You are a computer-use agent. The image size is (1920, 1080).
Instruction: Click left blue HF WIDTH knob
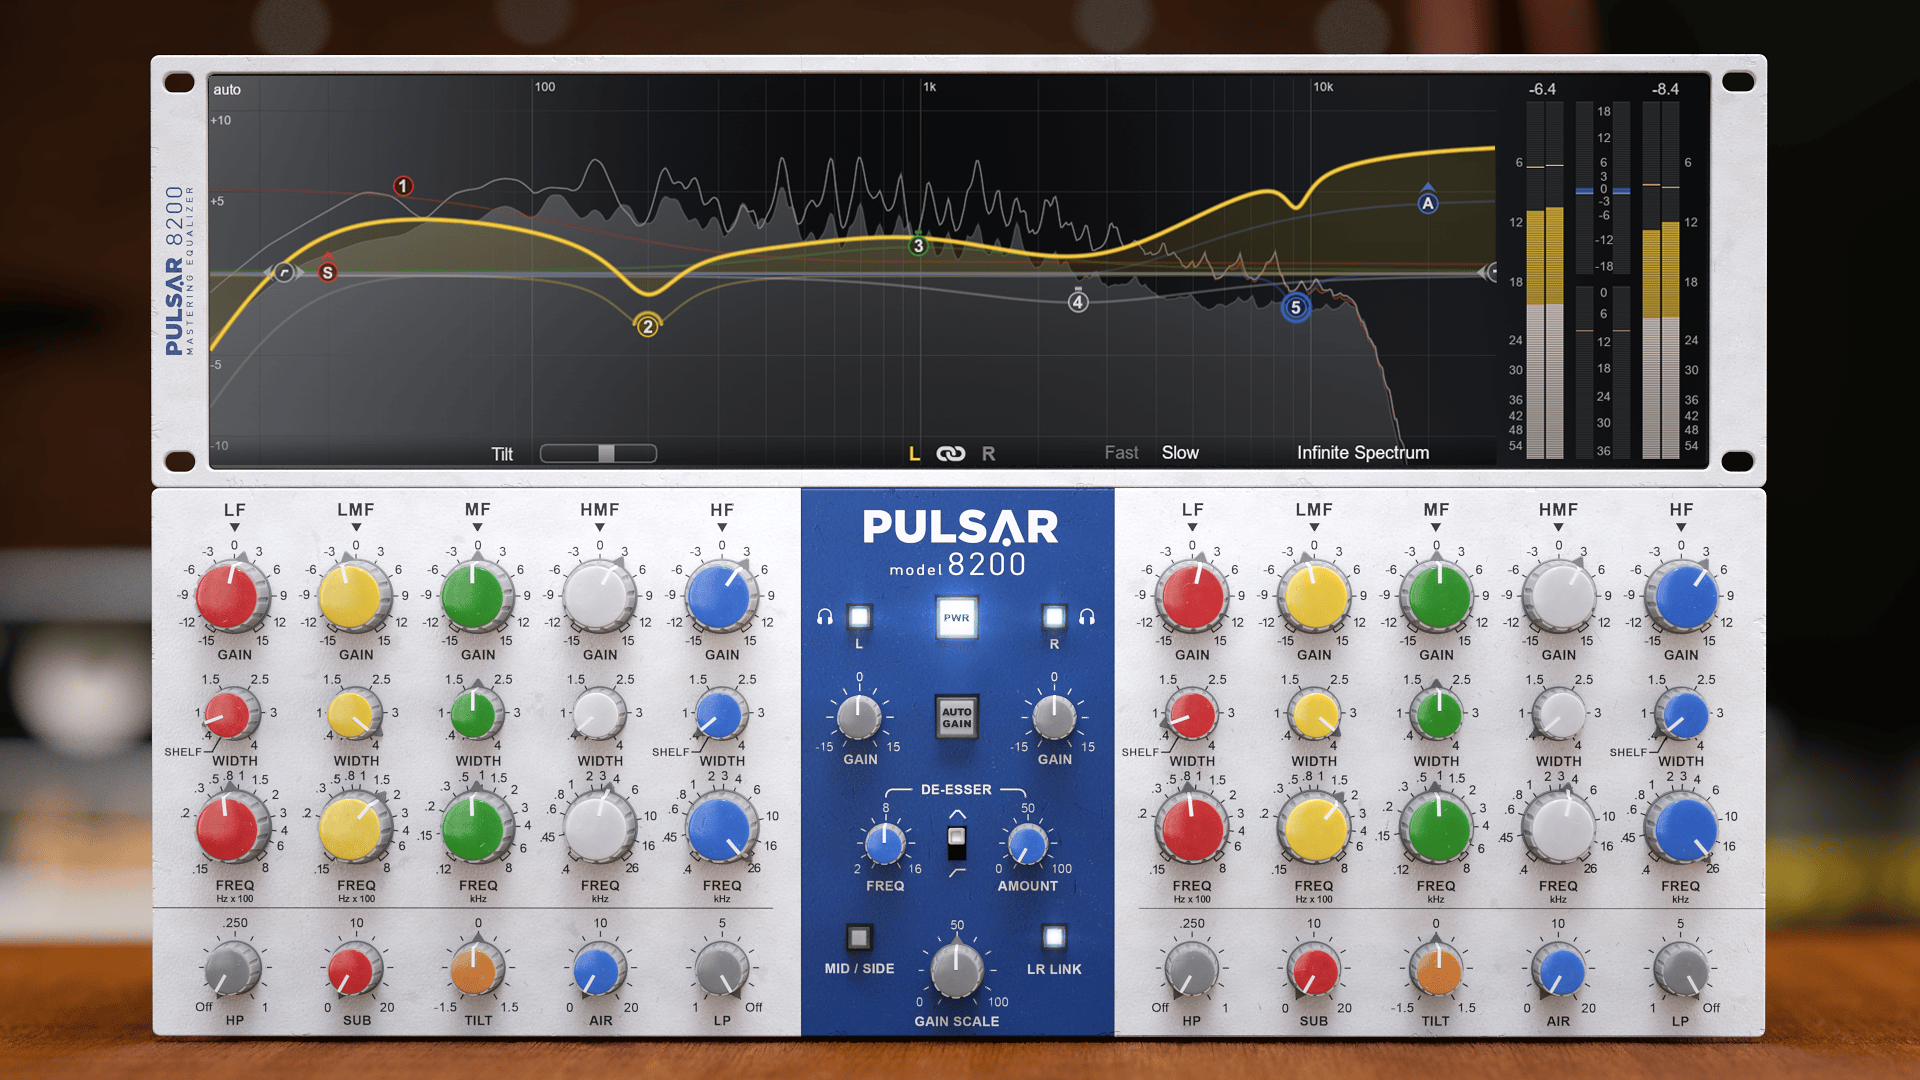tap(719, 715)
